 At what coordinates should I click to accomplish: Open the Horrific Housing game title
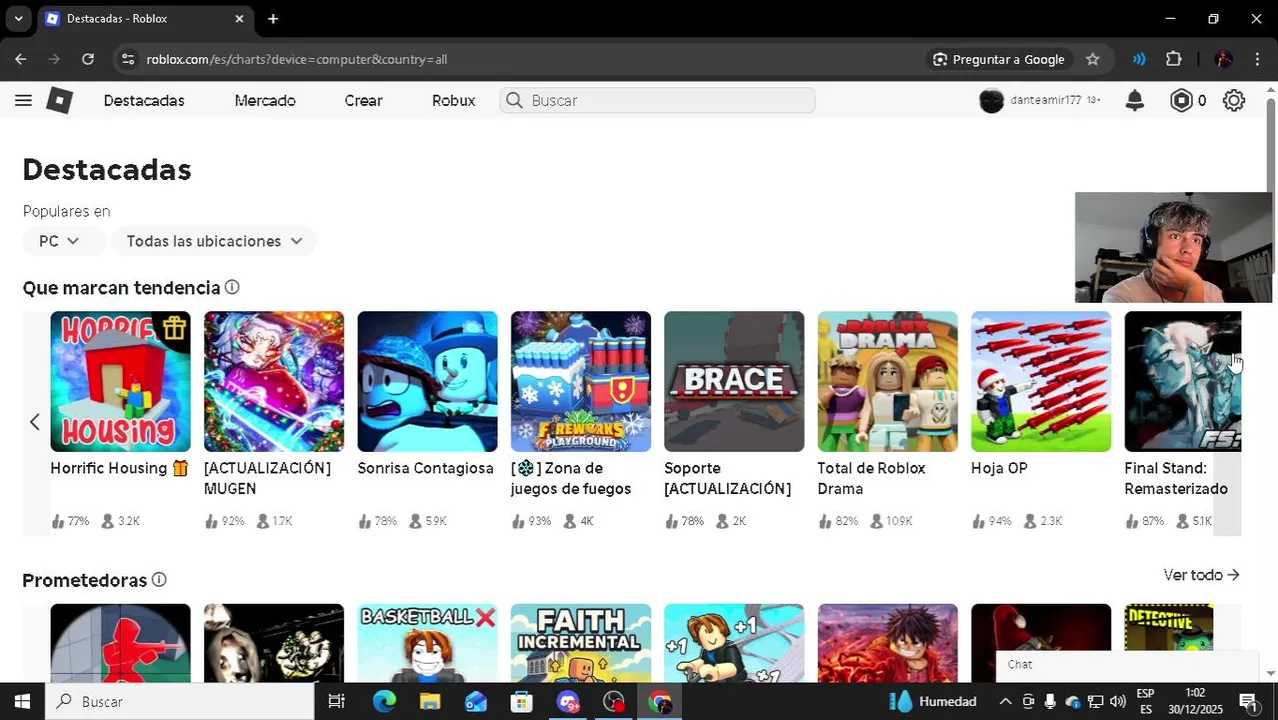click(x=119, y=468)
